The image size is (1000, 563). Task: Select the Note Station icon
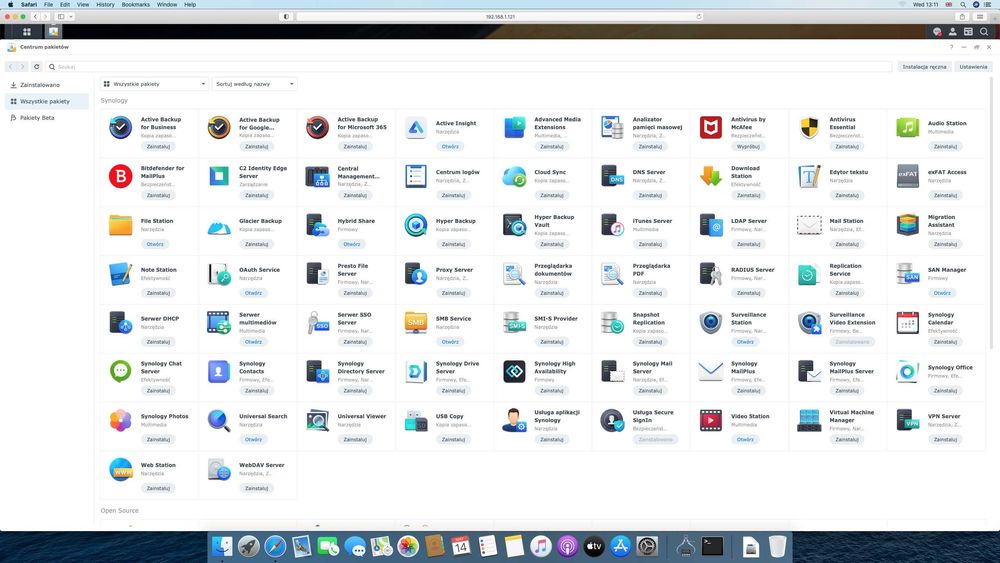(x=121, y=274)
